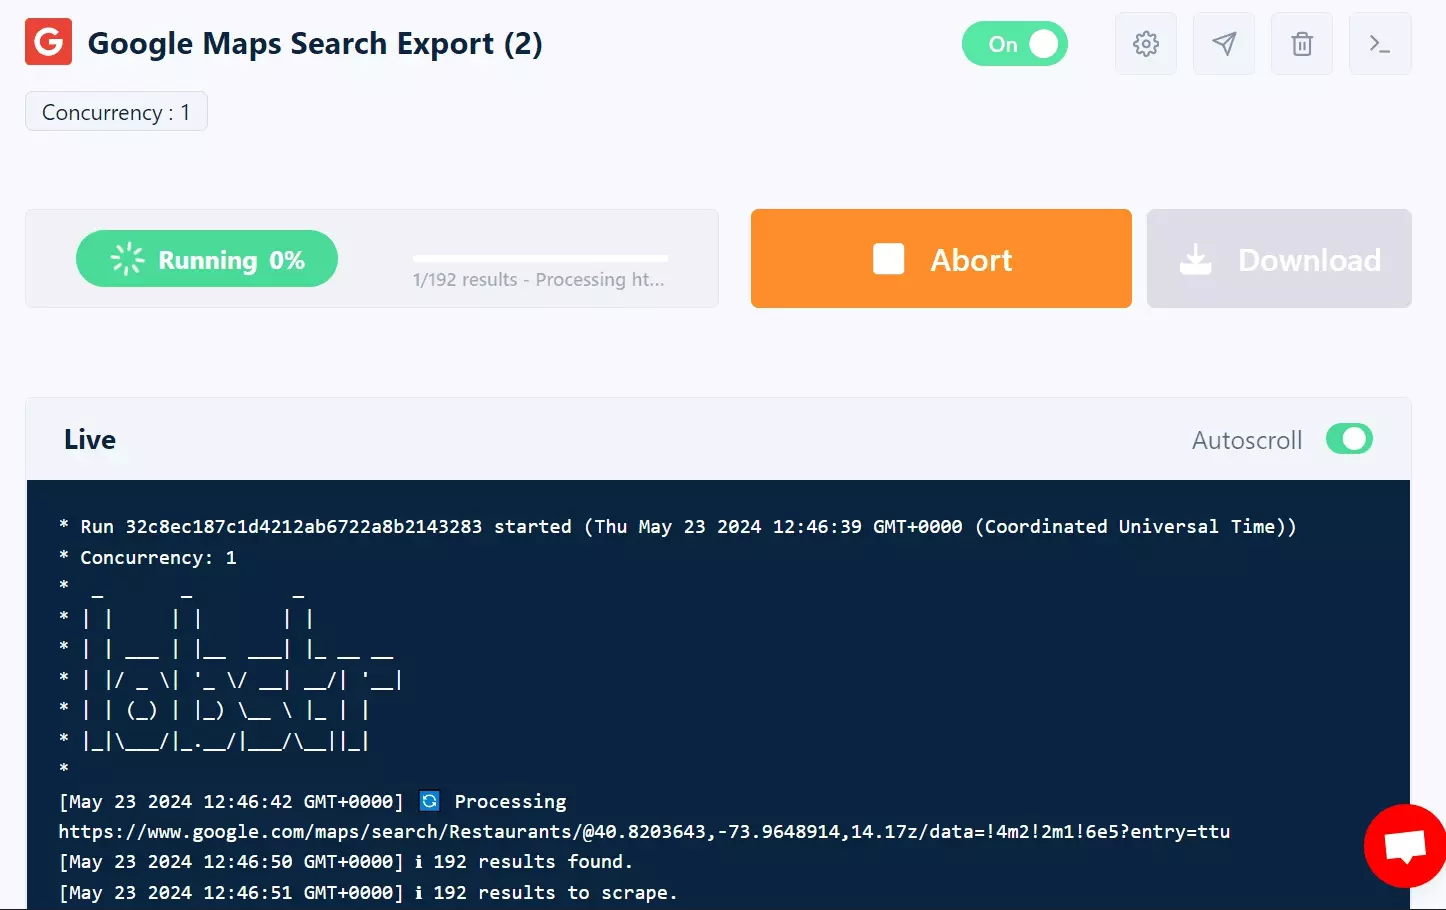This screenshot has height=910, width=1446.
Task: Click the 1/192 results status text
Action: 538,280
